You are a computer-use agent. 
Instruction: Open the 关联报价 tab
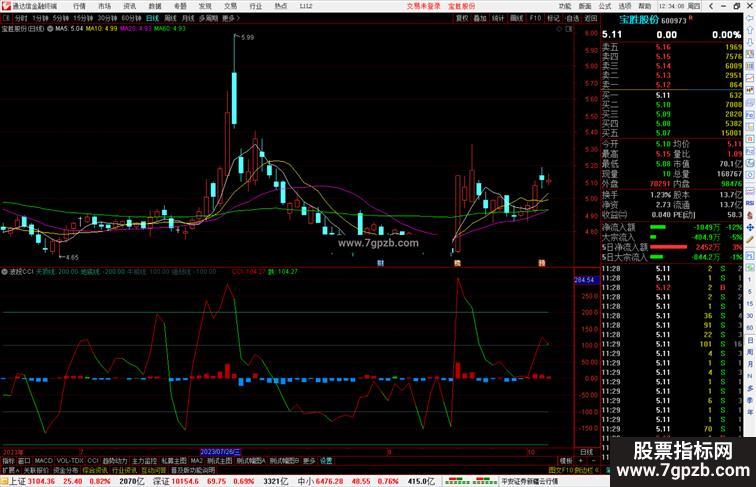coord(36,470)
